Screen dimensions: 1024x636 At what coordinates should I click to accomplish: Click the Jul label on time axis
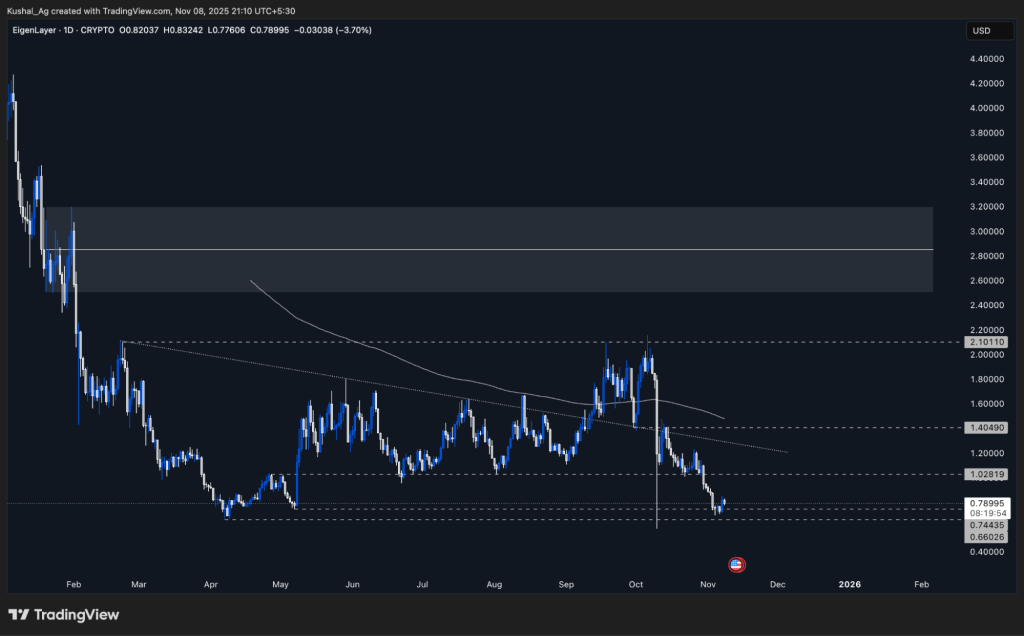pos(423,584)
